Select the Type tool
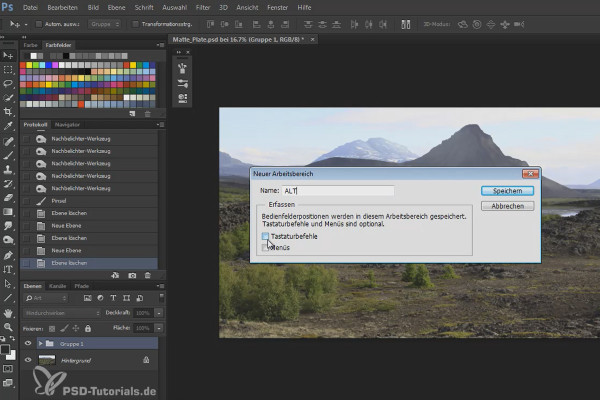This screenshot has width=600, height=400. coord(8,269)
